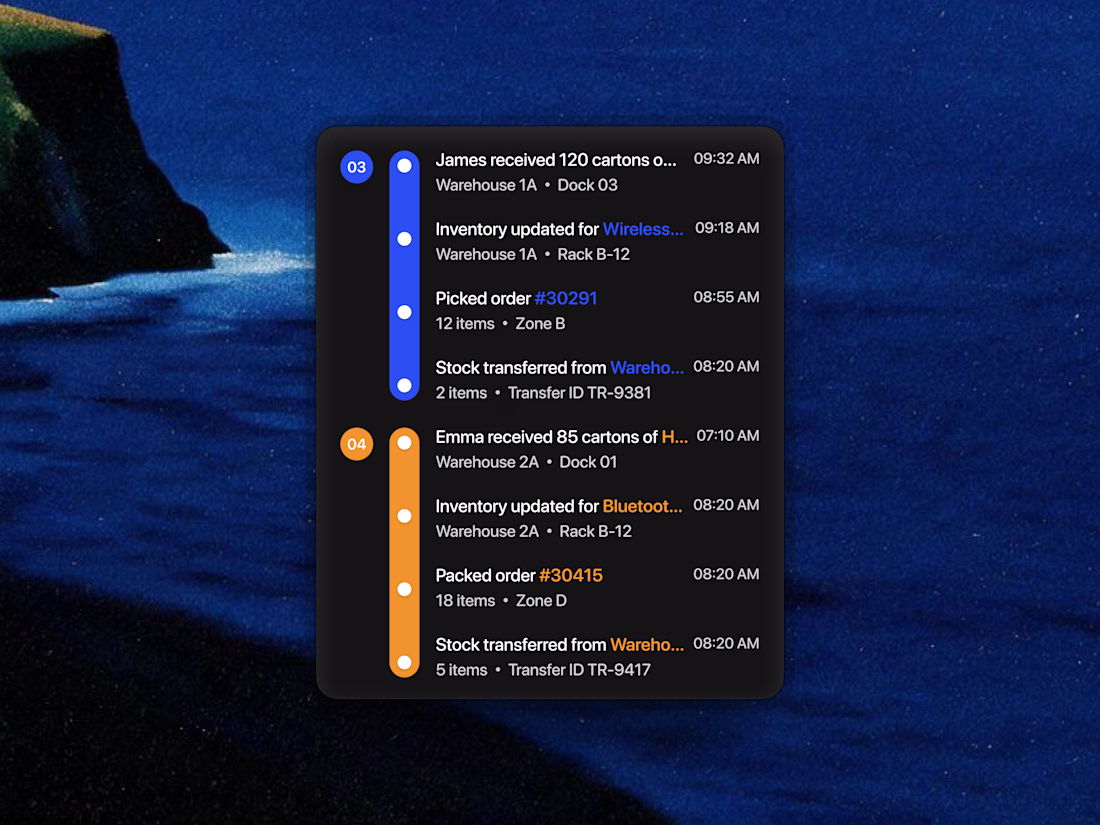
Task: Click the 'Warehouse 2A • Dock 01' detail line
Action: click(526, 462)
